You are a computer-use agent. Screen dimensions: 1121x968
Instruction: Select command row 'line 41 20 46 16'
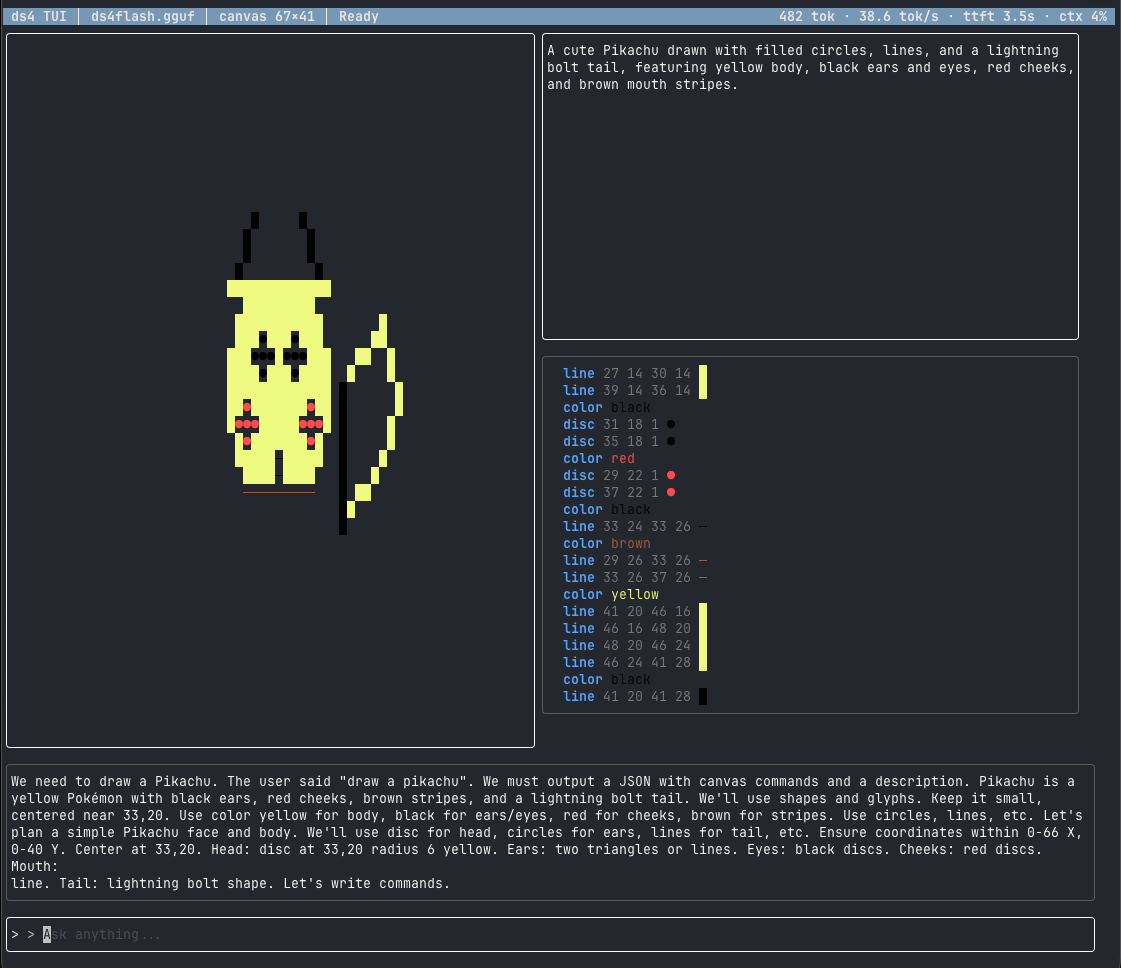pos(634,611)
